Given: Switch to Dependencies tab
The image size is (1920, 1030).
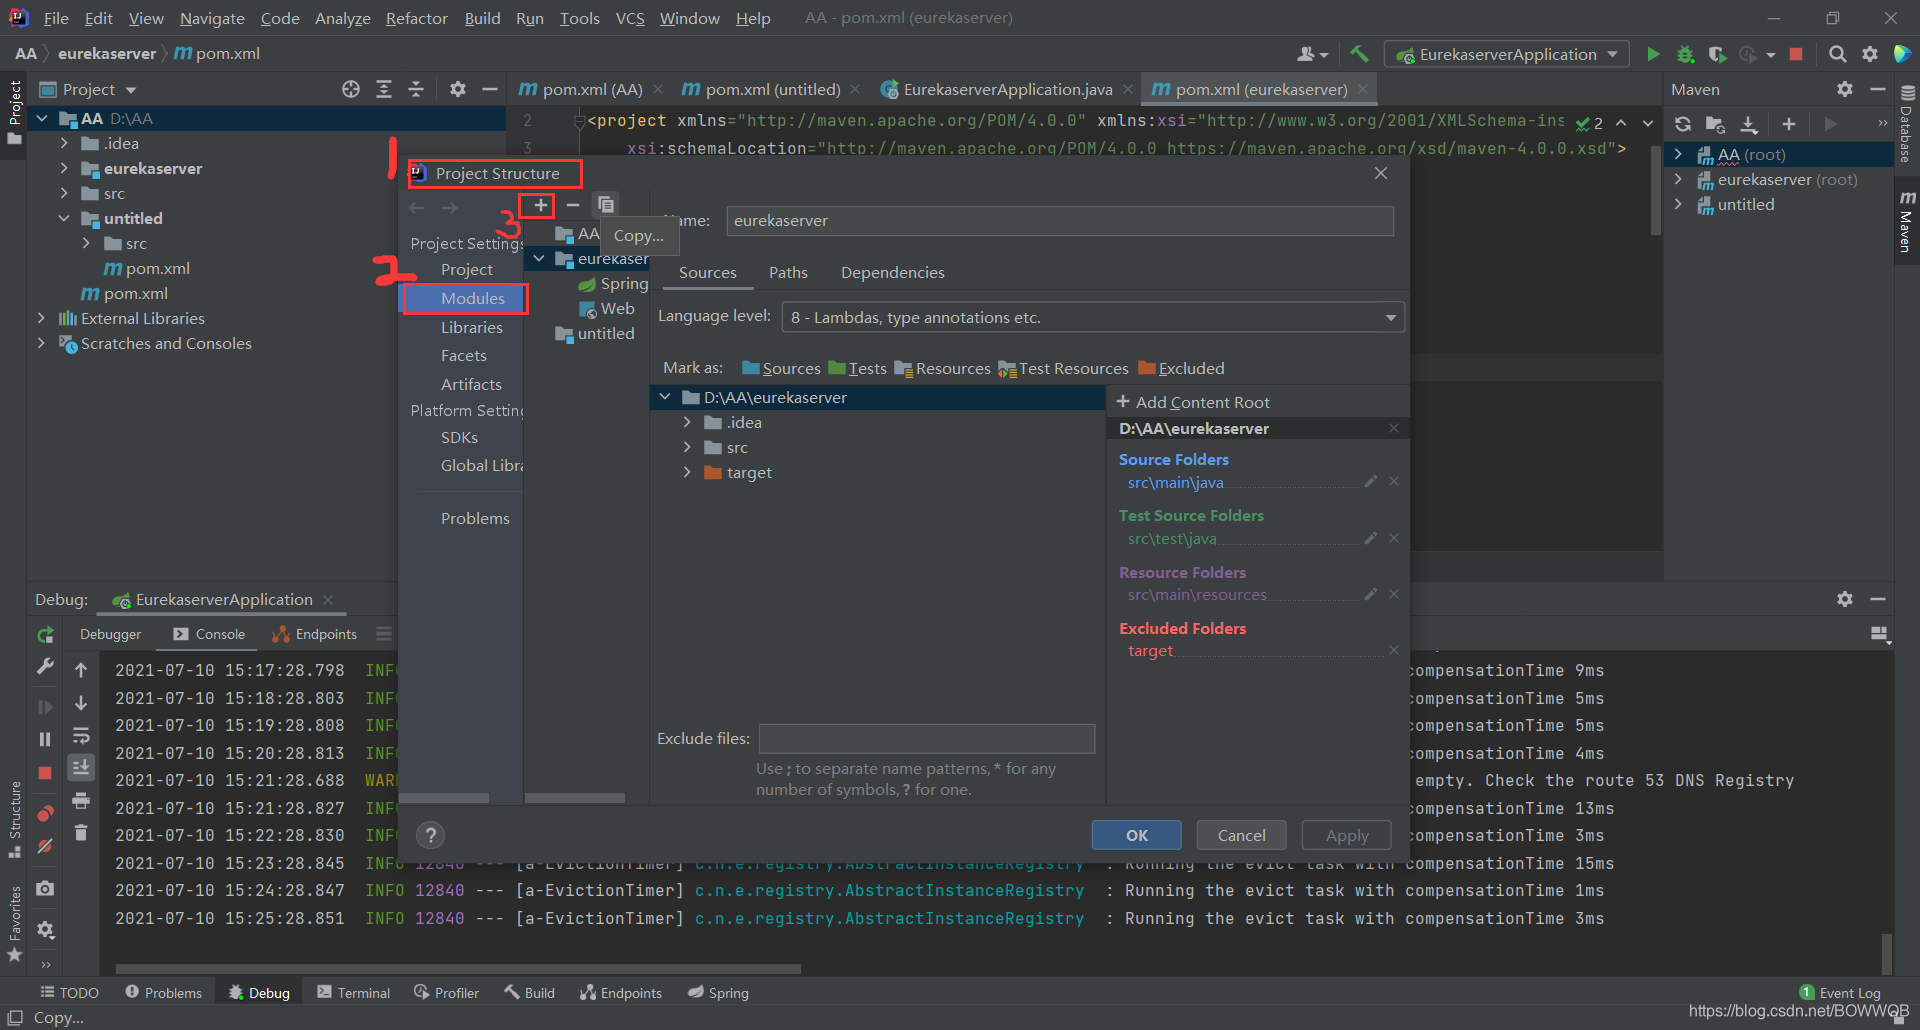Looking at the screenshot, I should click(892, 272).
